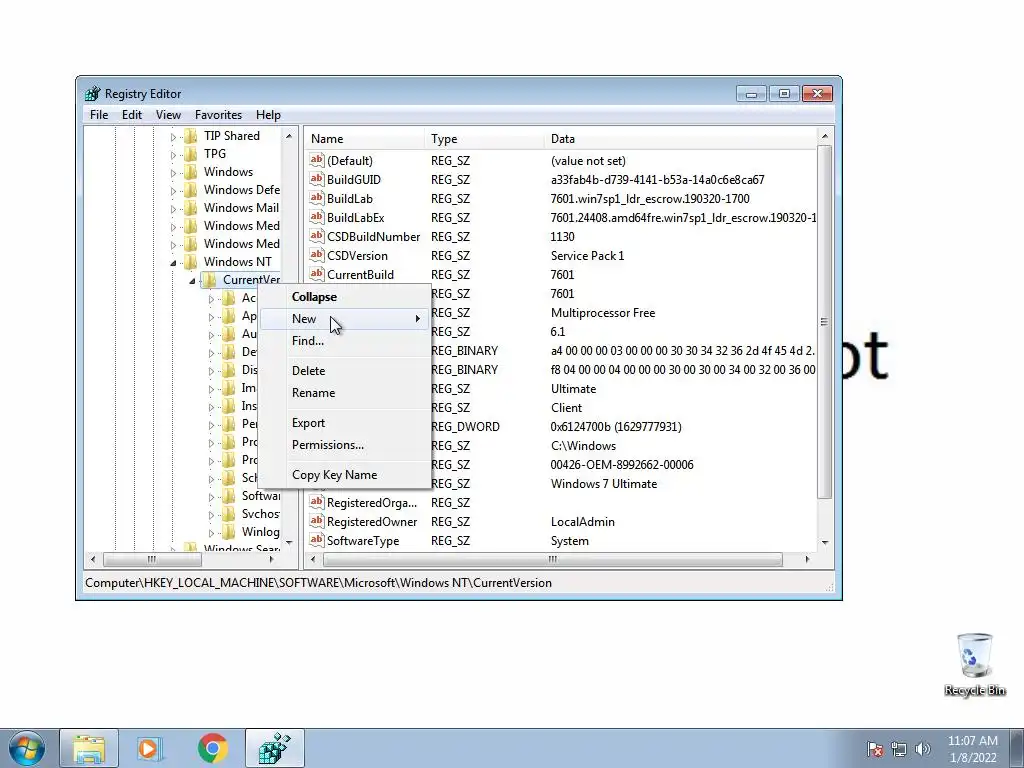Expand the Windows key node

(x=173, y=173)
